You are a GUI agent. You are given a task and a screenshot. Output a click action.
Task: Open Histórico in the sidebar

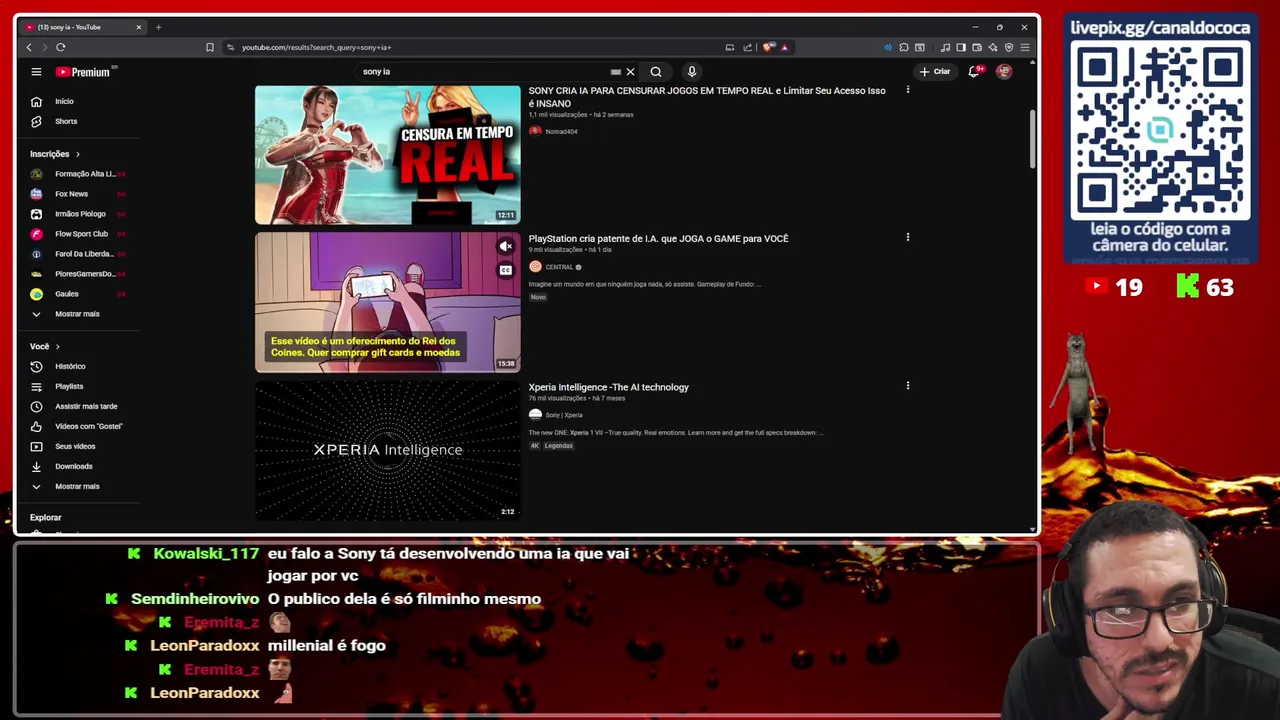tap(77, 366)
